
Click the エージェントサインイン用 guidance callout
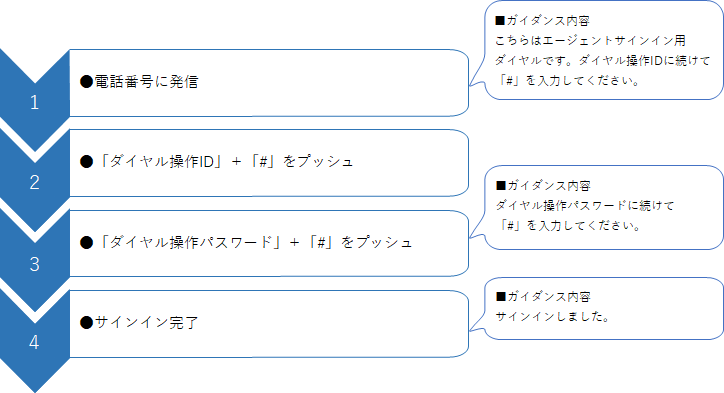pyautogui.click(x=603, y=50)
